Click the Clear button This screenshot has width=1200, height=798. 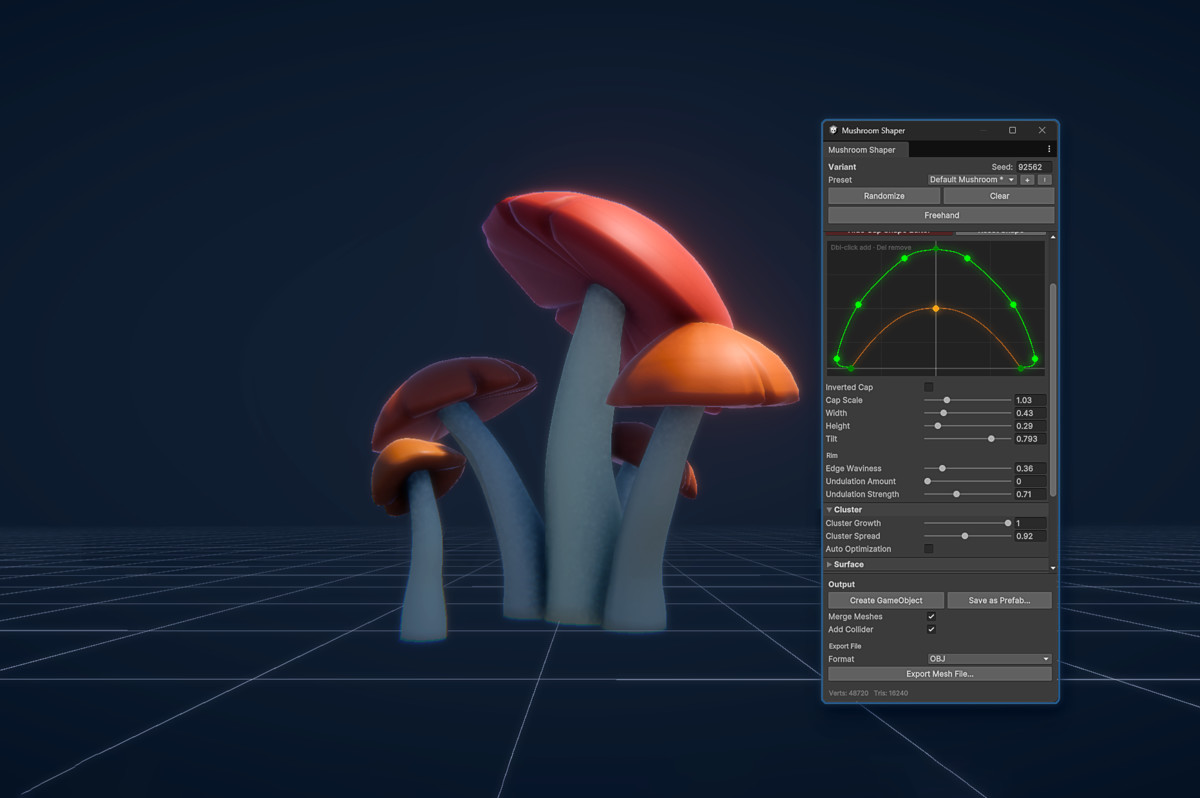tap(999, 196)
